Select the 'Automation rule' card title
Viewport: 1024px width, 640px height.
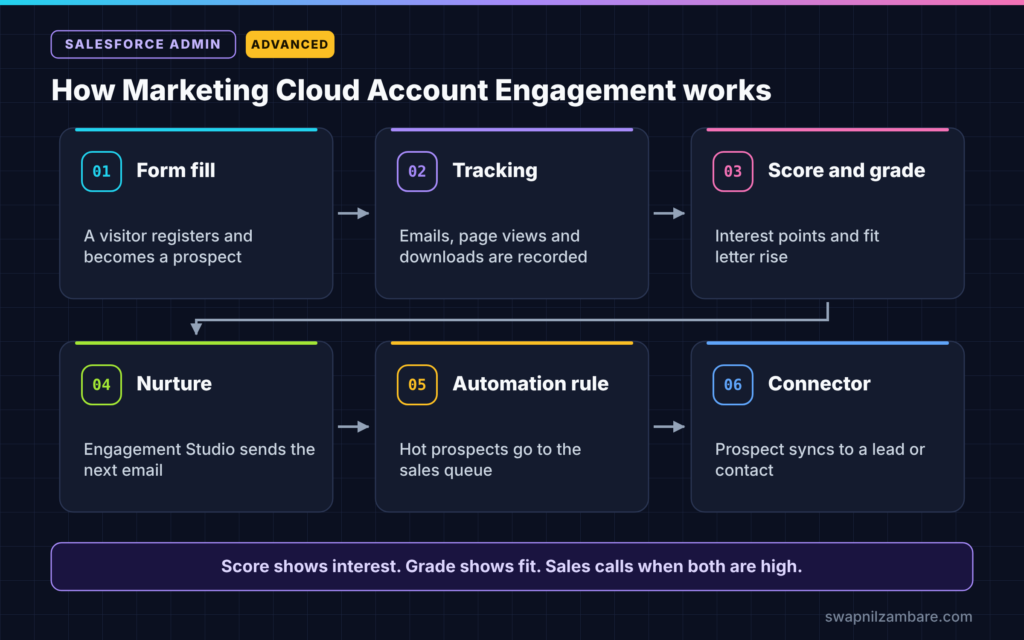[x=530, y=383]
